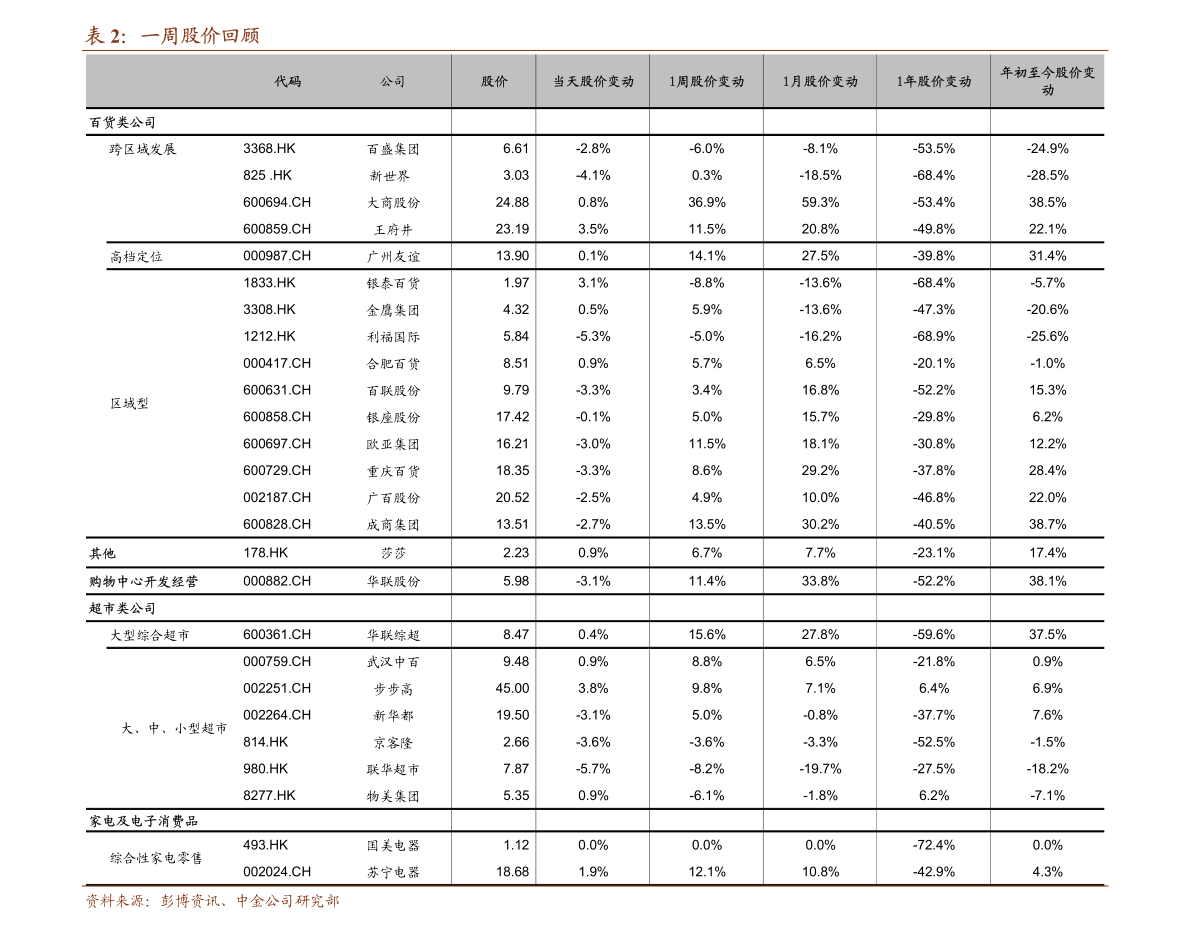This screenshot has height=929, width=1190.
Task: Click stock code 3368.HK
Action: pos(269,149)
